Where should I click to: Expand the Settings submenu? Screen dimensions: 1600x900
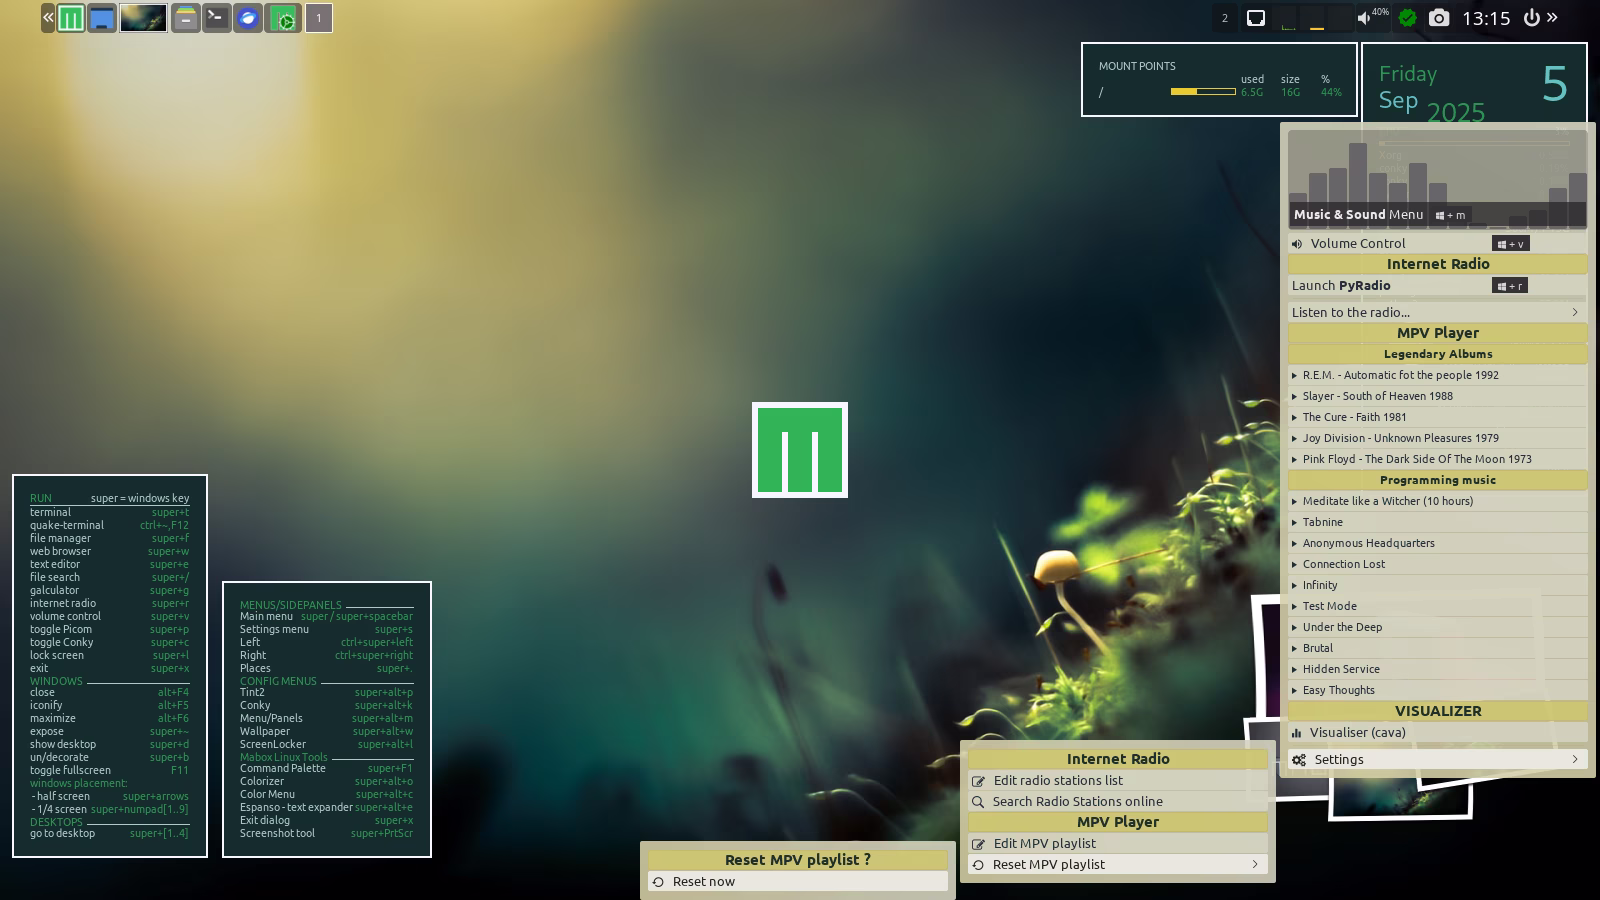(x=1436, y=760)
